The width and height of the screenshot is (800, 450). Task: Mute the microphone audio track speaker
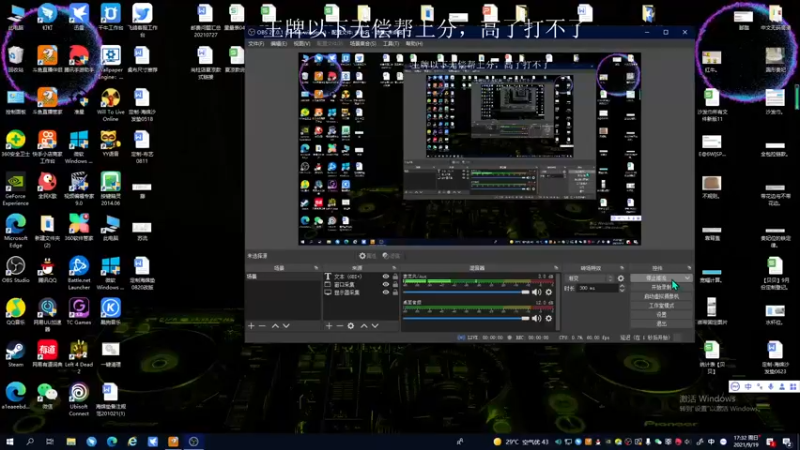(536, 292)
